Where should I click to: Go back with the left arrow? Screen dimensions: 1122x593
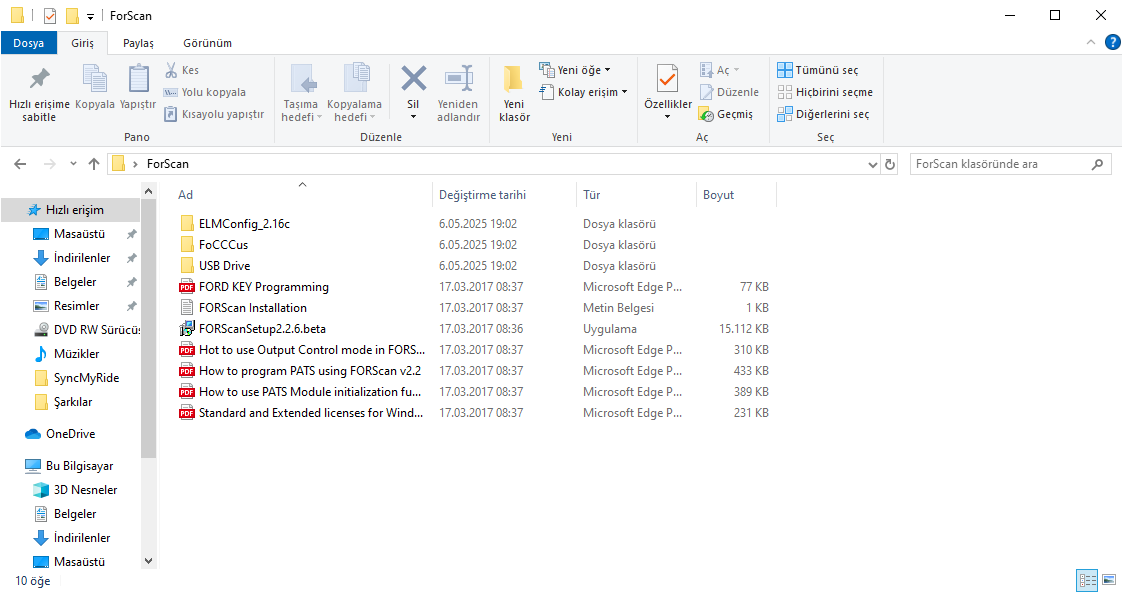point(20,164)
